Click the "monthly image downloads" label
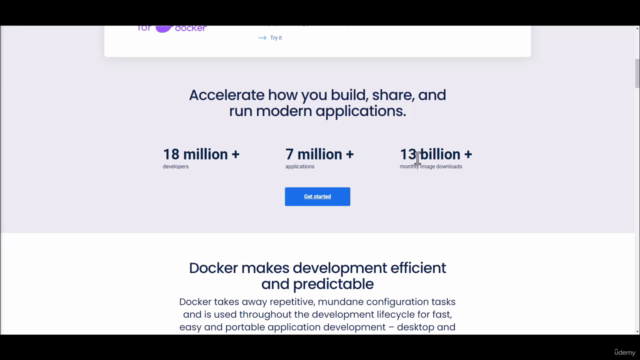640x360 pixels. pyautogui.click(x=431, y=167)
